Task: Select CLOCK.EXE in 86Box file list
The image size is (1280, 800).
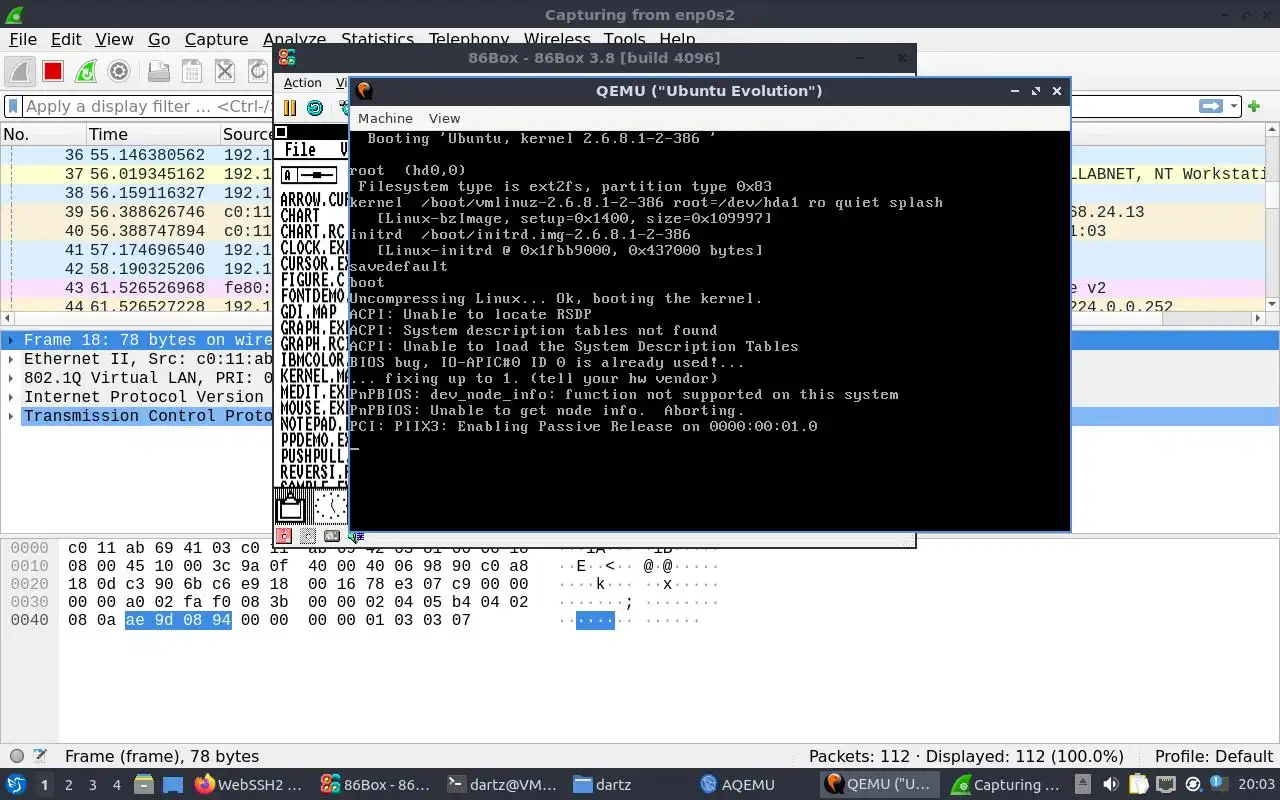Action: coord(313,248)
